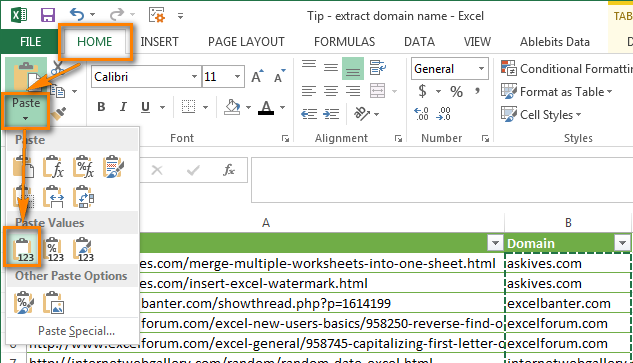
Task: Click the Comma Style icon
Action: click(478, 90)
